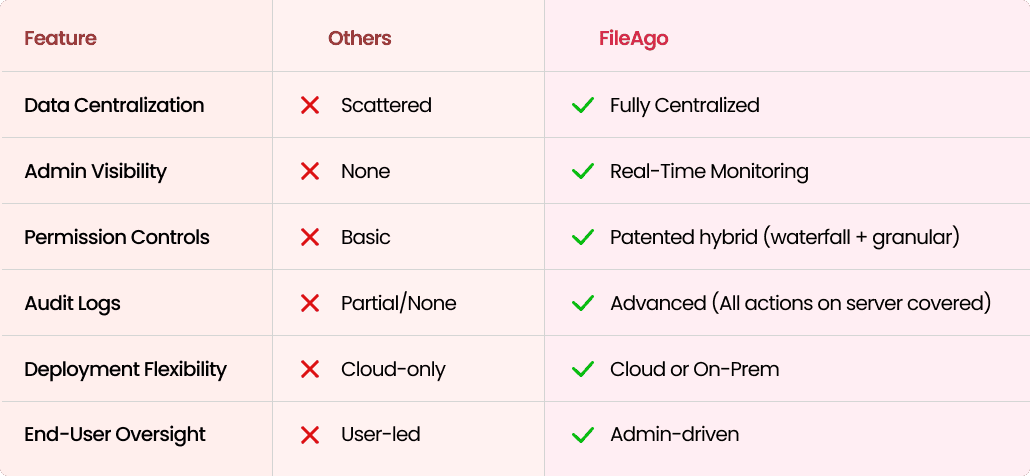Select the Feature column header

click(x=60, y=38)
